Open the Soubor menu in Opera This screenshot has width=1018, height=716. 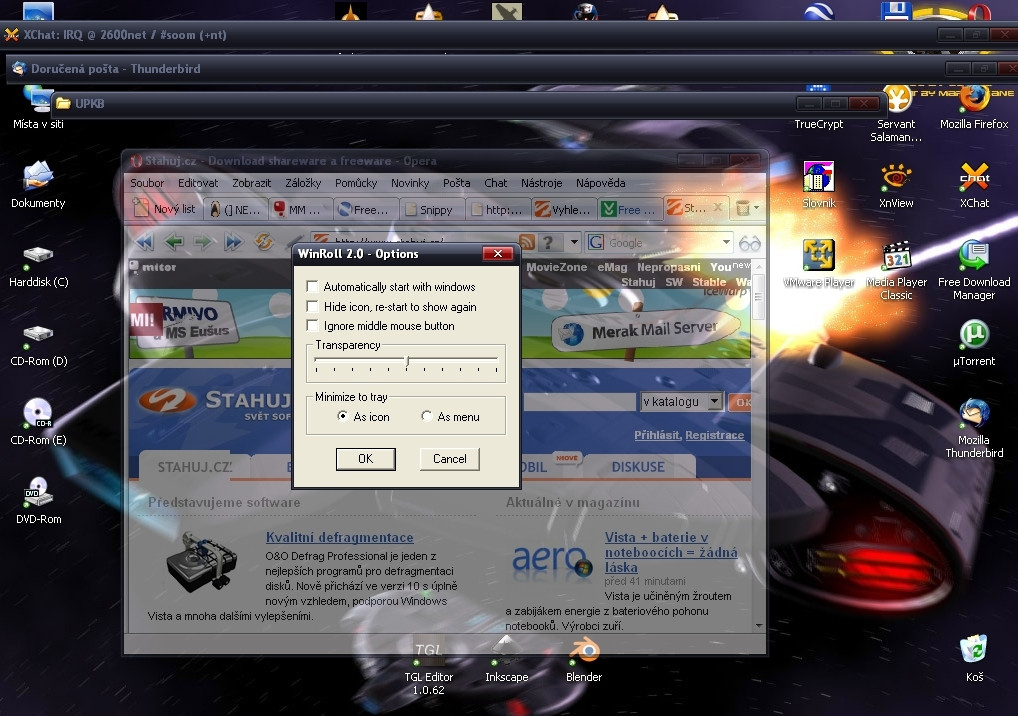(147, 183)
